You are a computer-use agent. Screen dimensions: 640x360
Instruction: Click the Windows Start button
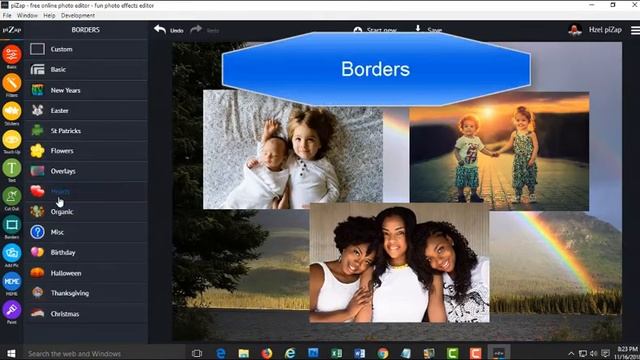coord(11,353)
